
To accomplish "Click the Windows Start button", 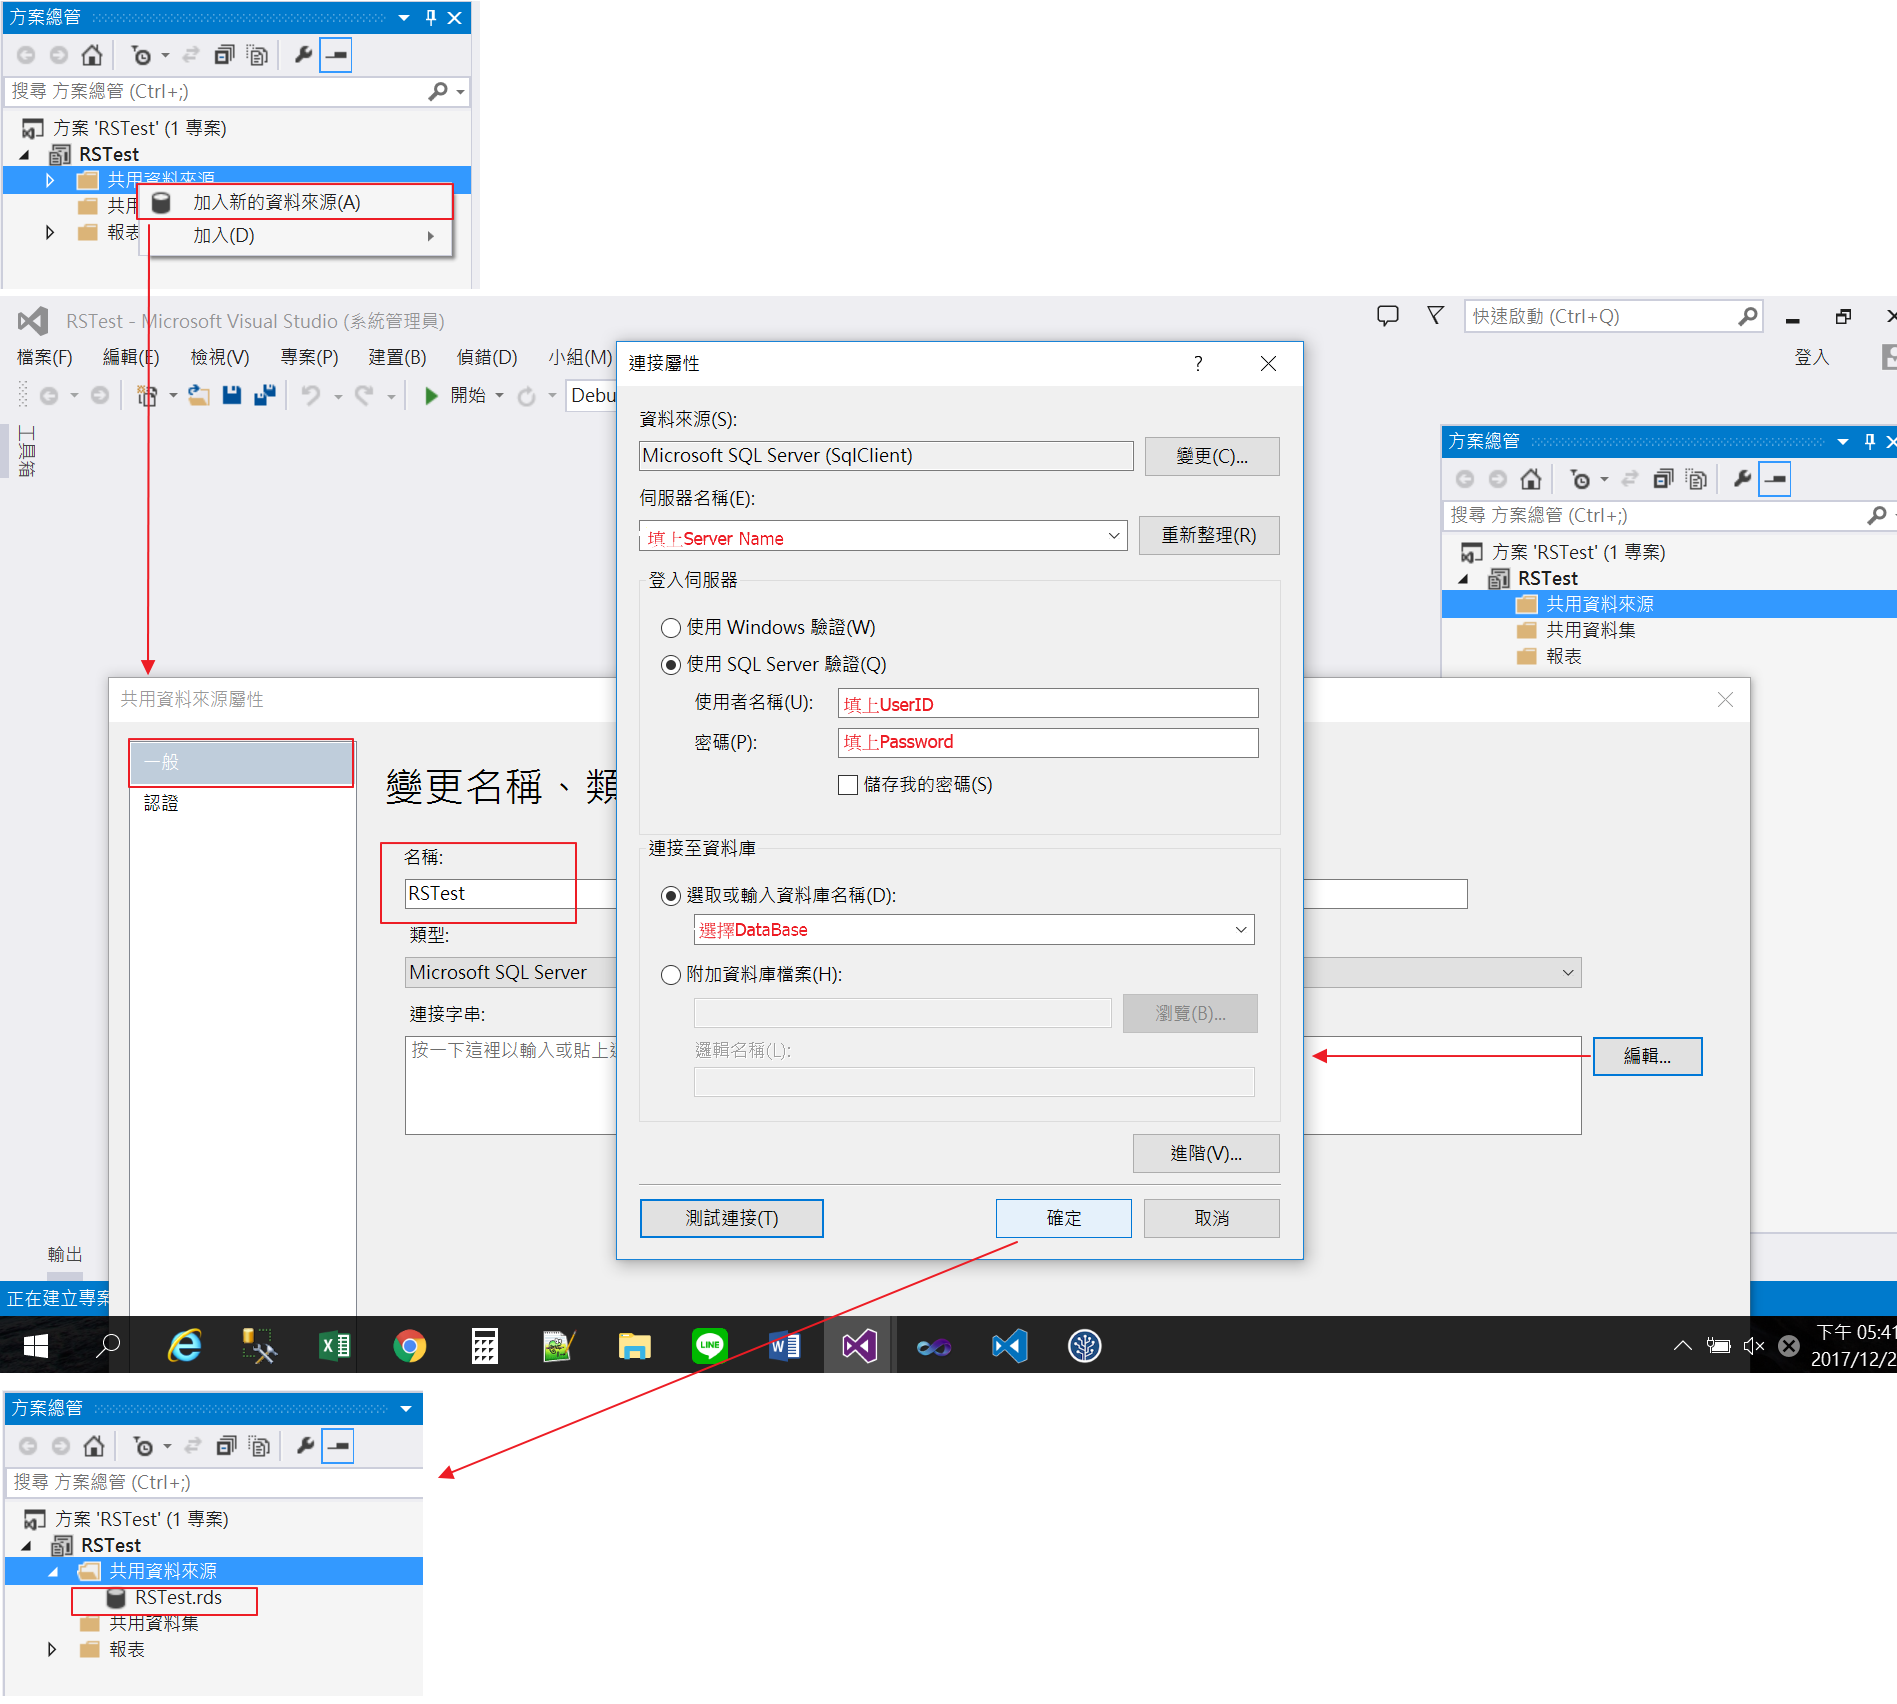I will 36,1346.
